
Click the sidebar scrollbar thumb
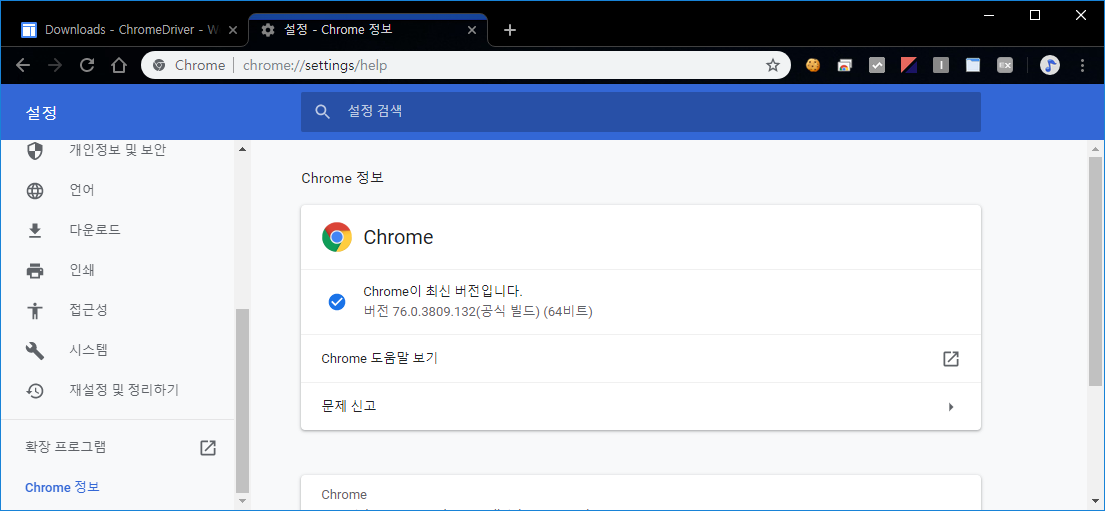tap(242, 400)
